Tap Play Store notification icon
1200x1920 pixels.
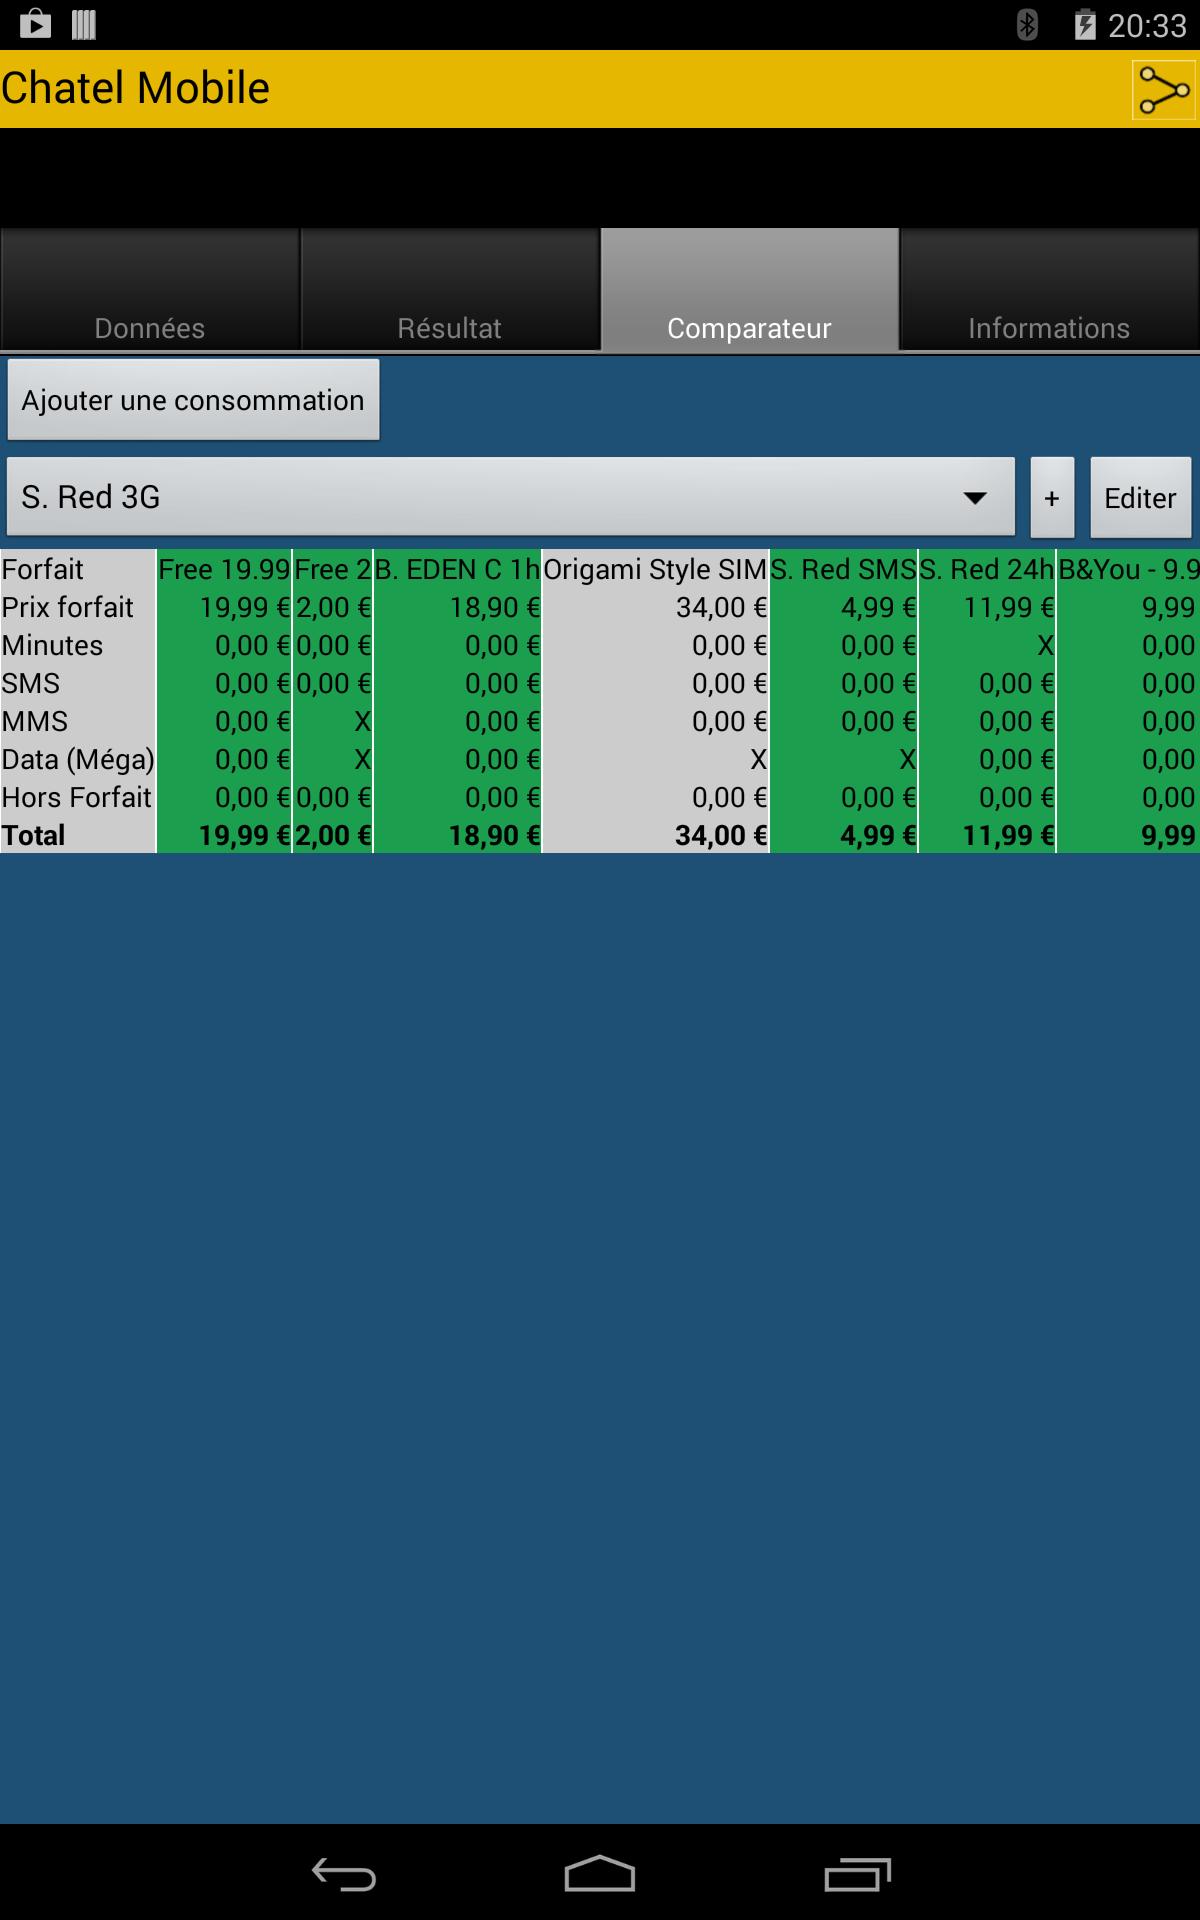(x=35, y=24)
